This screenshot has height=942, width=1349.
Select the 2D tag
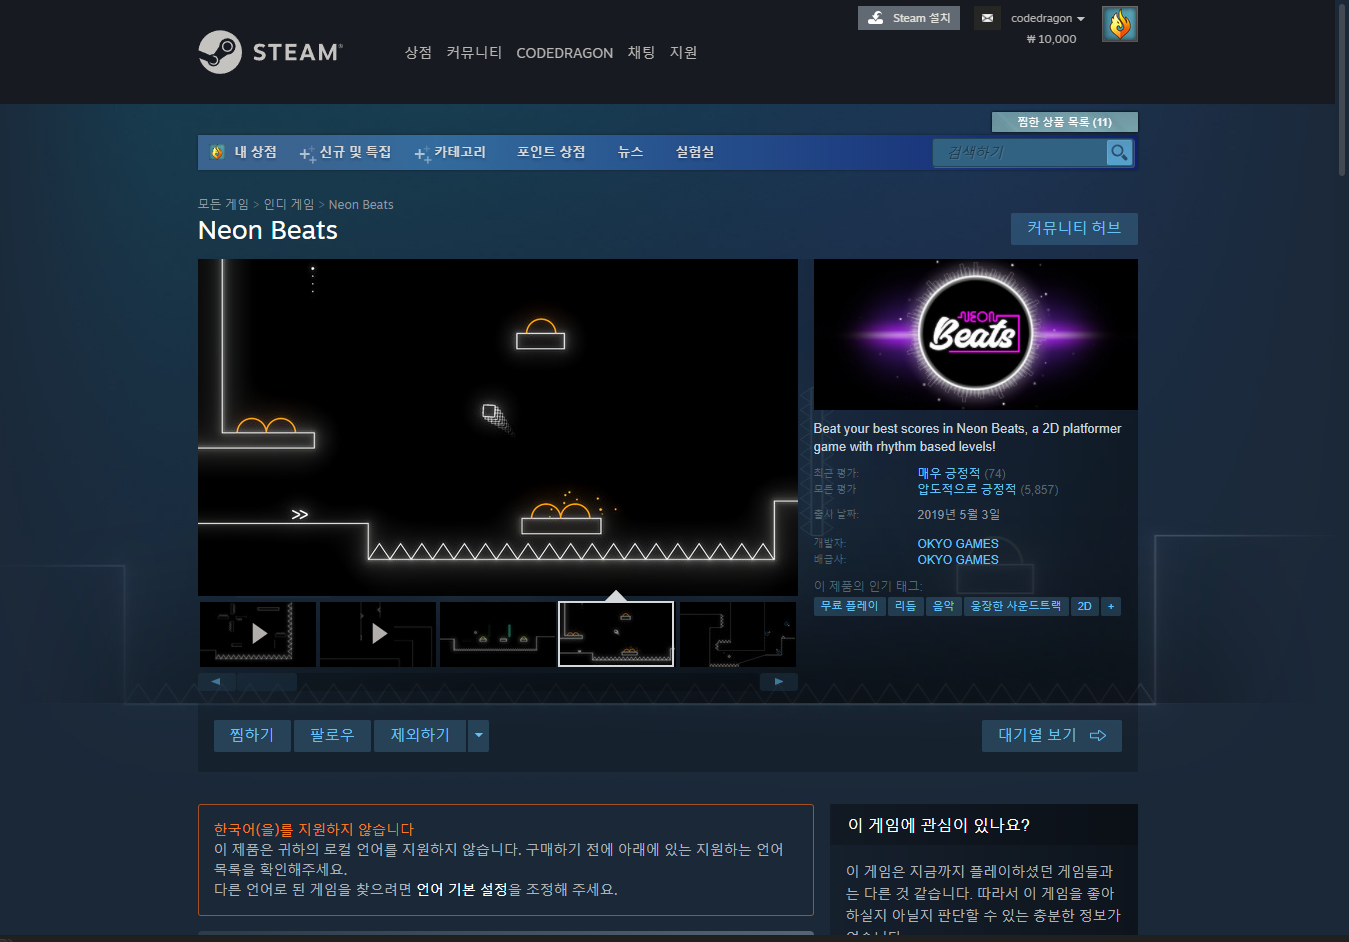1084,606
